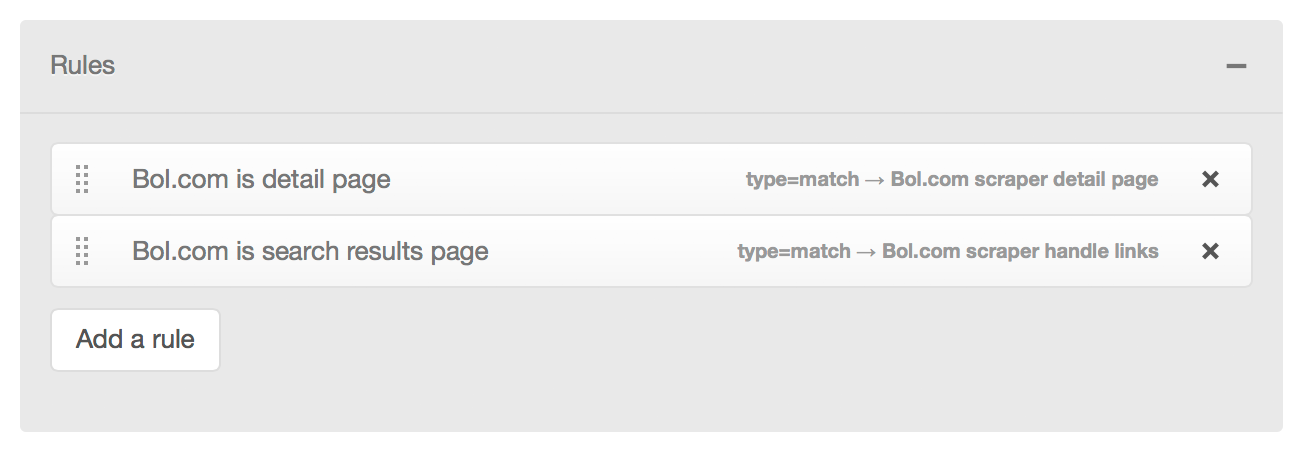Select 'Bol.com scraper handle links' action text

point(1020,251)
